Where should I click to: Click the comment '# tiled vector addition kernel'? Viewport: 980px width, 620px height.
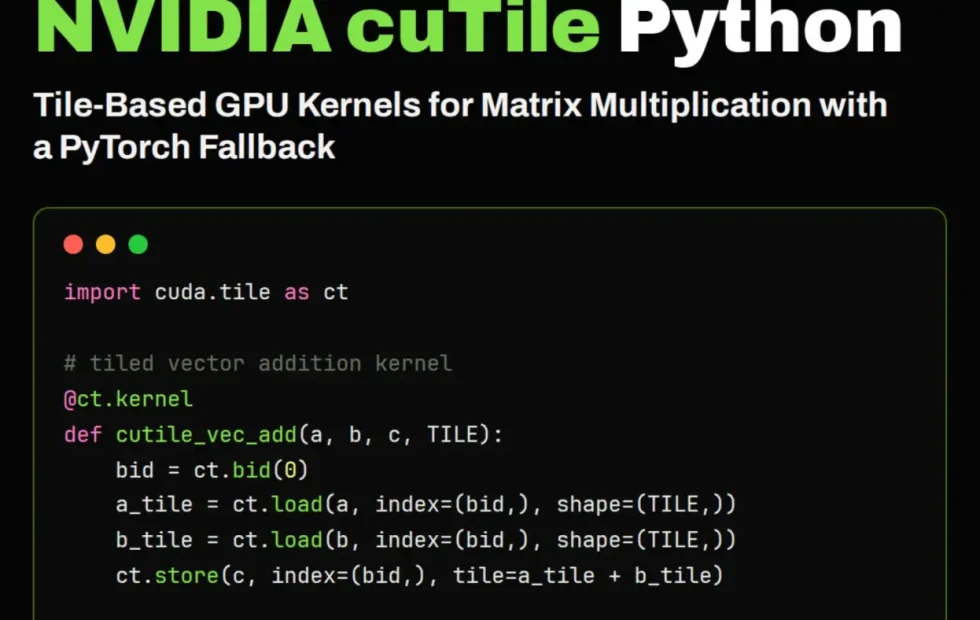(258, 363)
